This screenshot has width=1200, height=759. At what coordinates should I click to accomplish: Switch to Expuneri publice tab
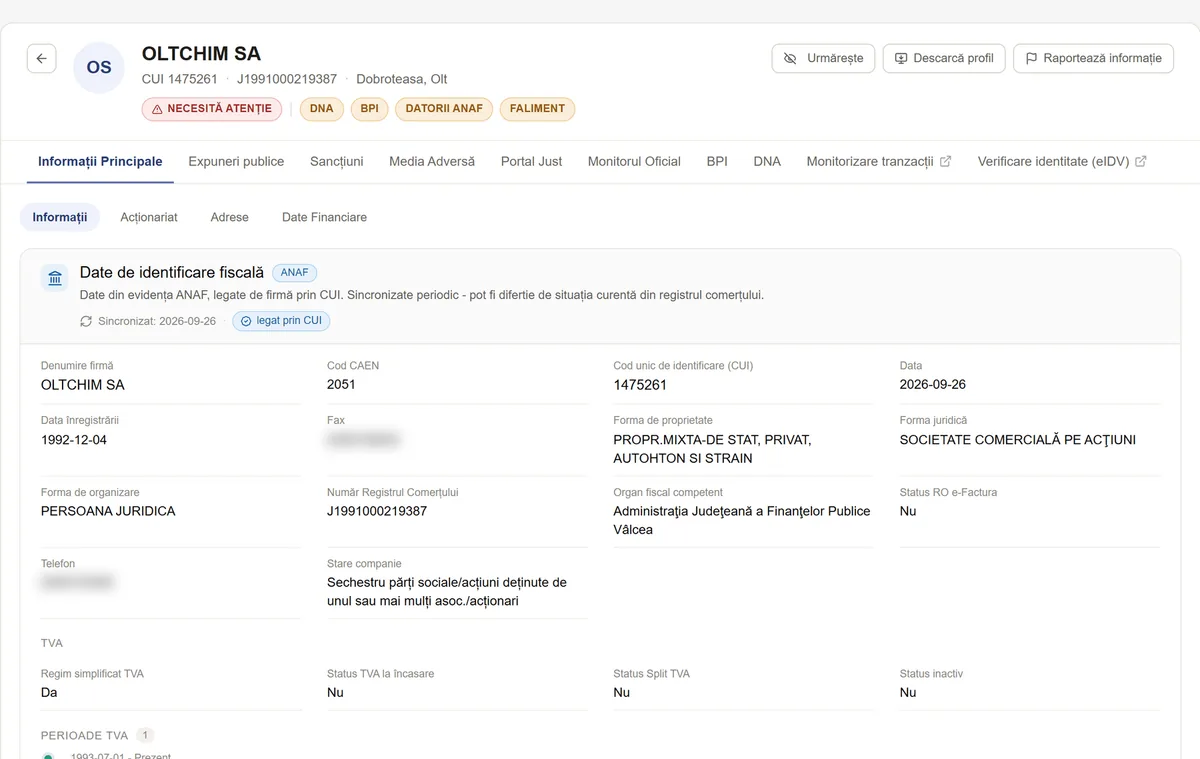236,161
